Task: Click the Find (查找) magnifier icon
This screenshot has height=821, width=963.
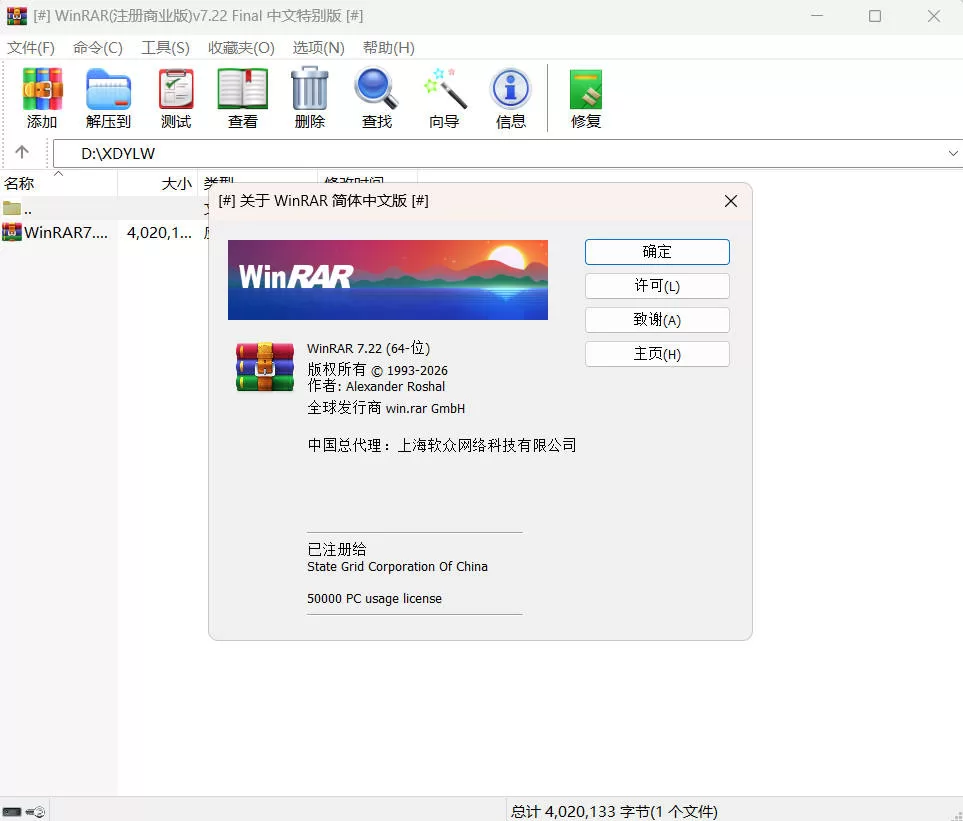Action: [376, 88]
